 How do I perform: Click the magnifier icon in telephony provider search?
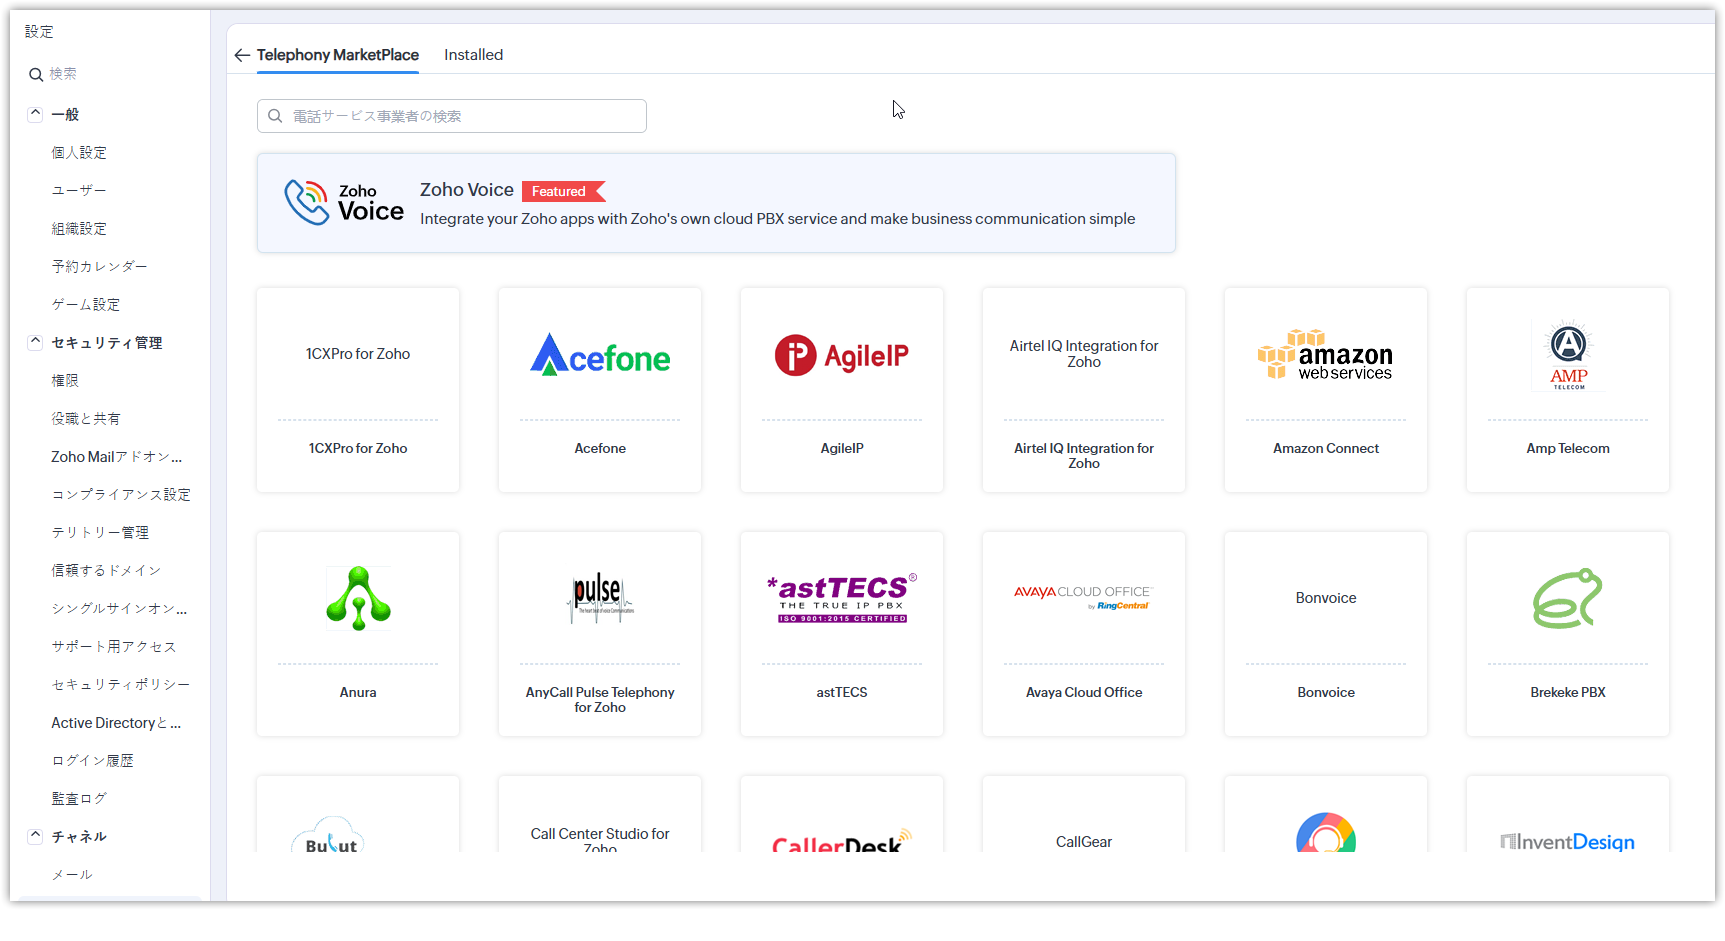(275, 116)
